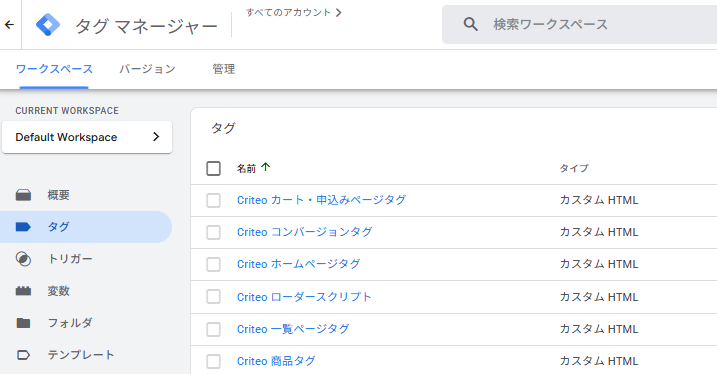Open Criteo ホームページタグ link
This screenshot has width=717, height=374.
click(x=298, y=264)
